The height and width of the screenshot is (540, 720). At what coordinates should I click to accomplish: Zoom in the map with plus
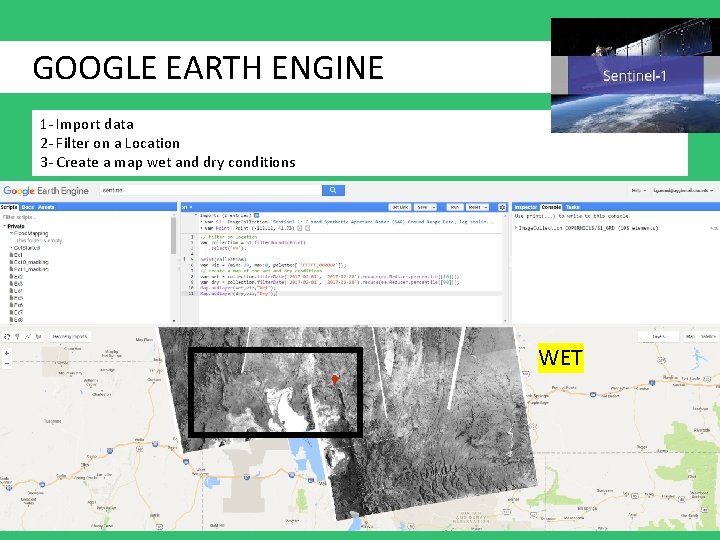pos(7,353)
